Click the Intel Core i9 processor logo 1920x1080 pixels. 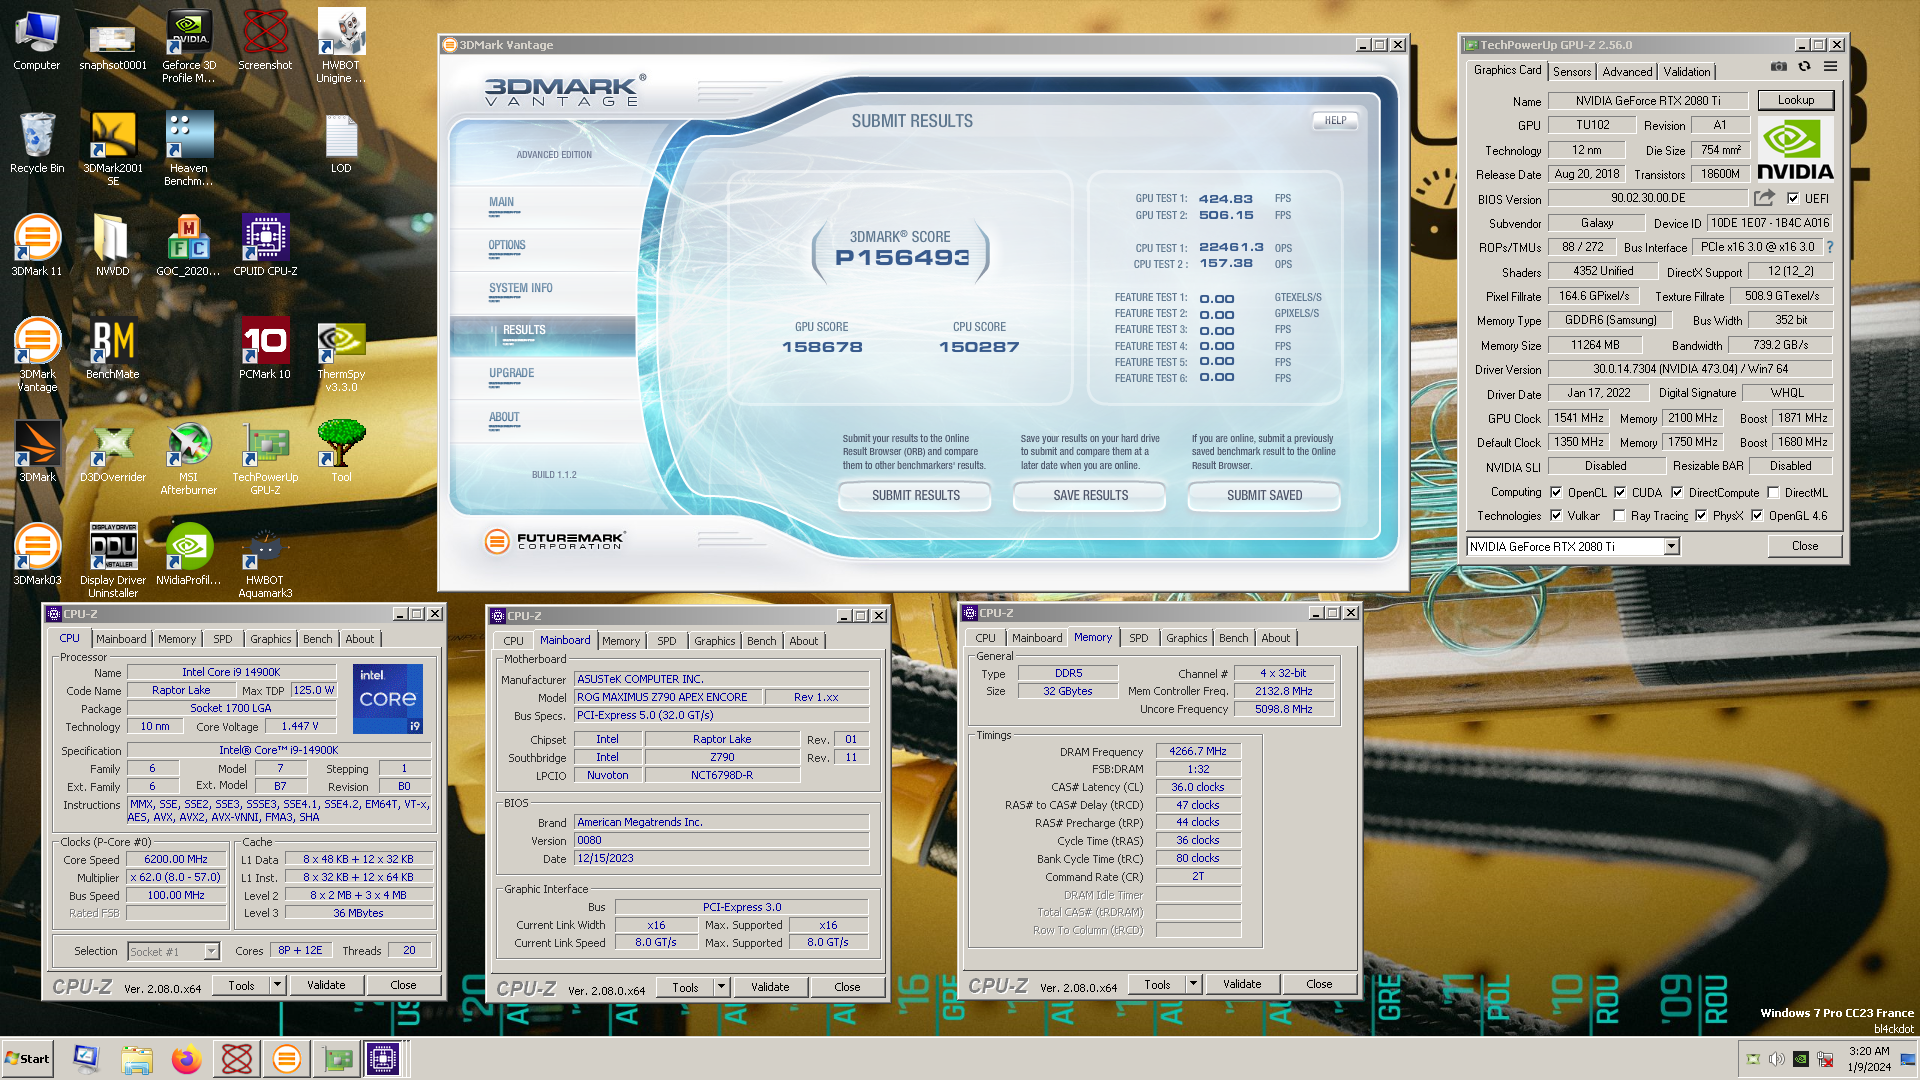(x=388, y=697)
